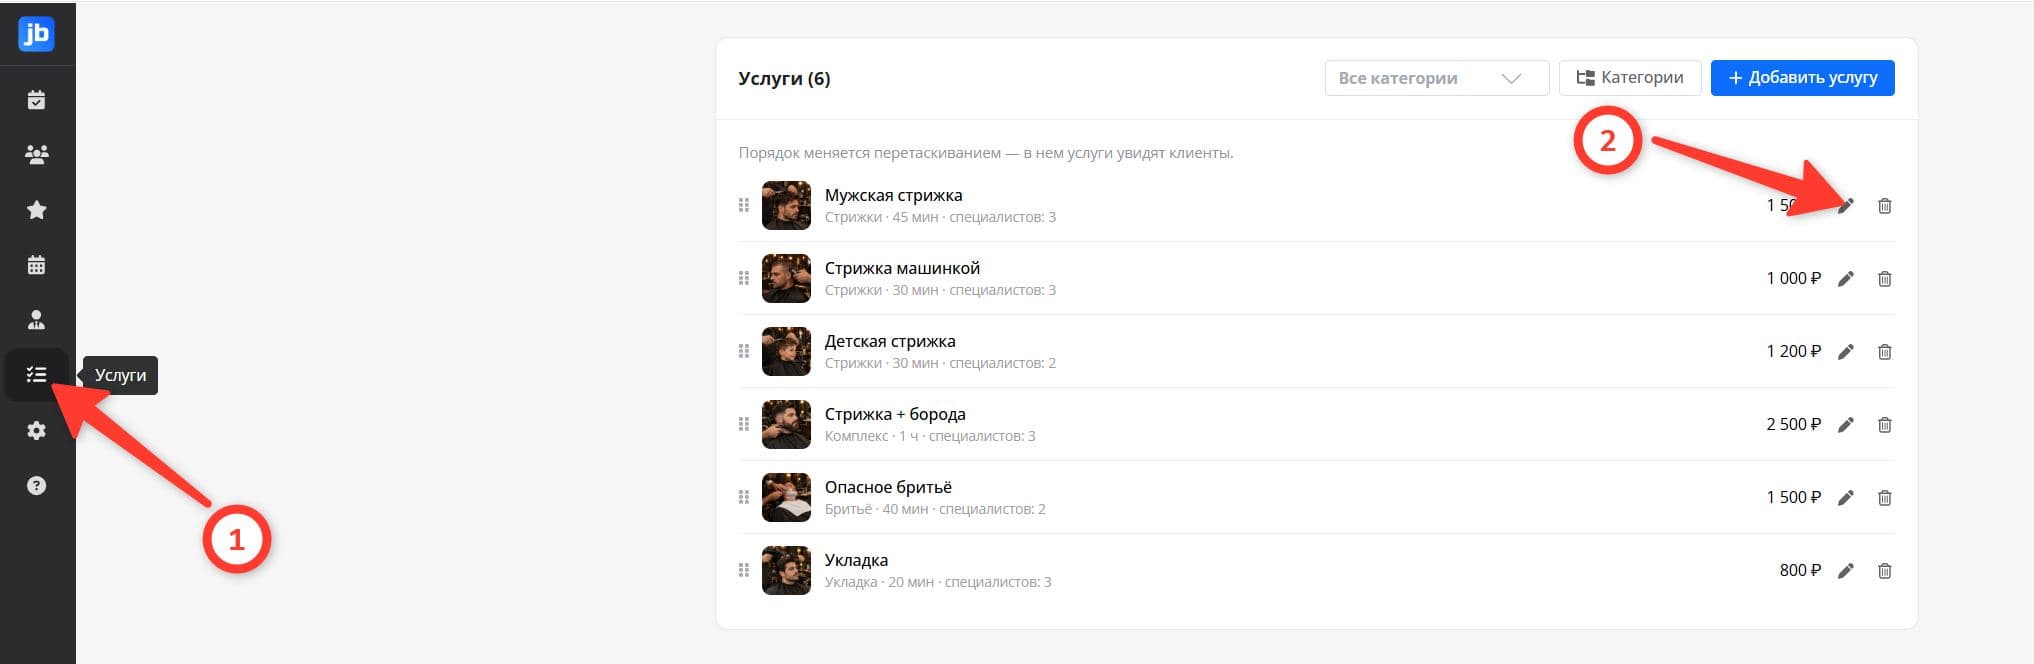Image resolution: width=2034 pixels, height=664 pixels.
Task: Open the settings gear icon in sidebar
Action: pos(36,430)
